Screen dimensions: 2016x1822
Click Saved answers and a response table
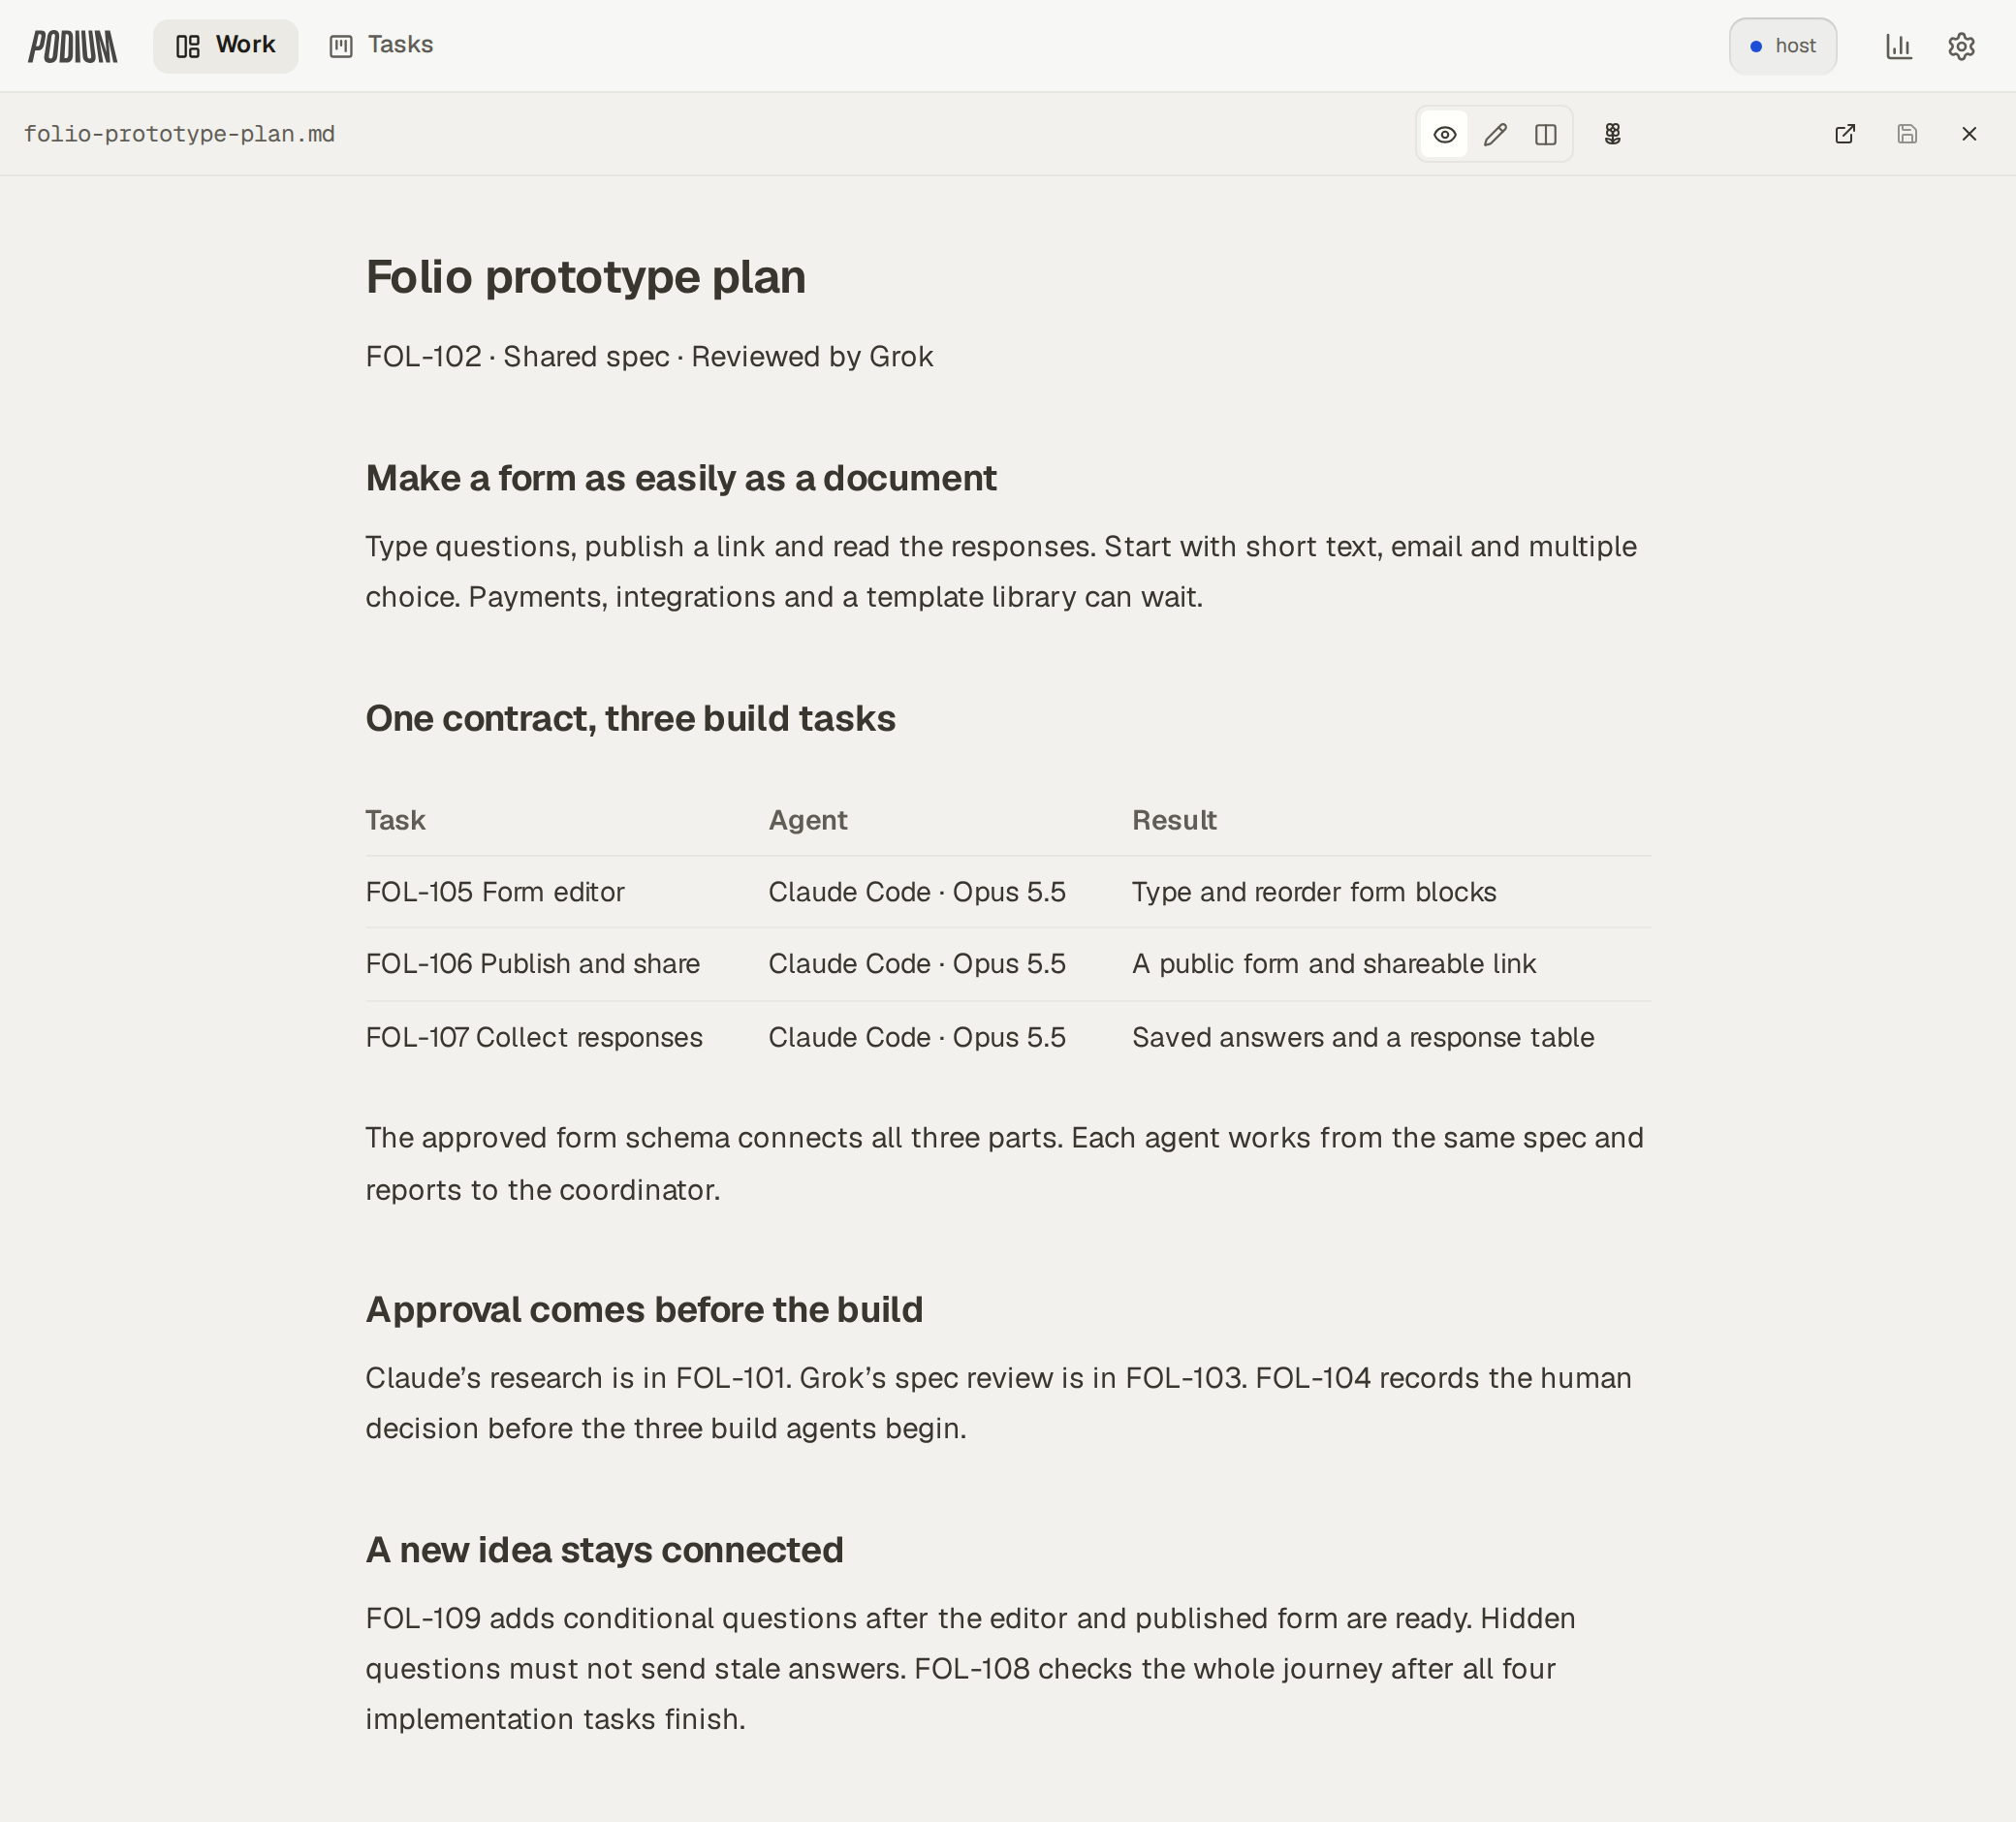coord(1363,1038)
